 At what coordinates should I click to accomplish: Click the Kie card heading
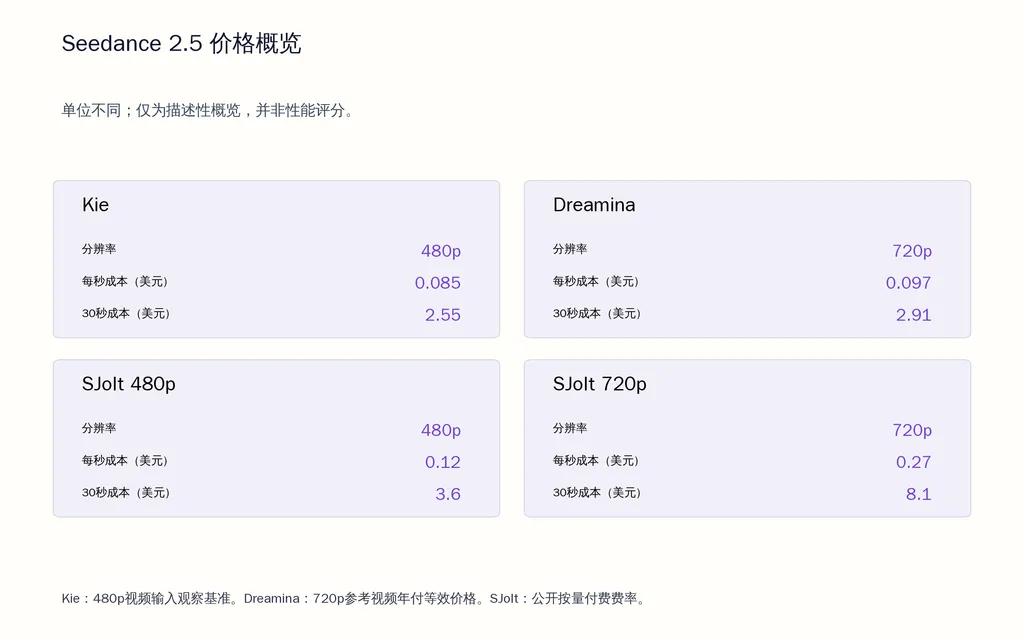point(95,205)
